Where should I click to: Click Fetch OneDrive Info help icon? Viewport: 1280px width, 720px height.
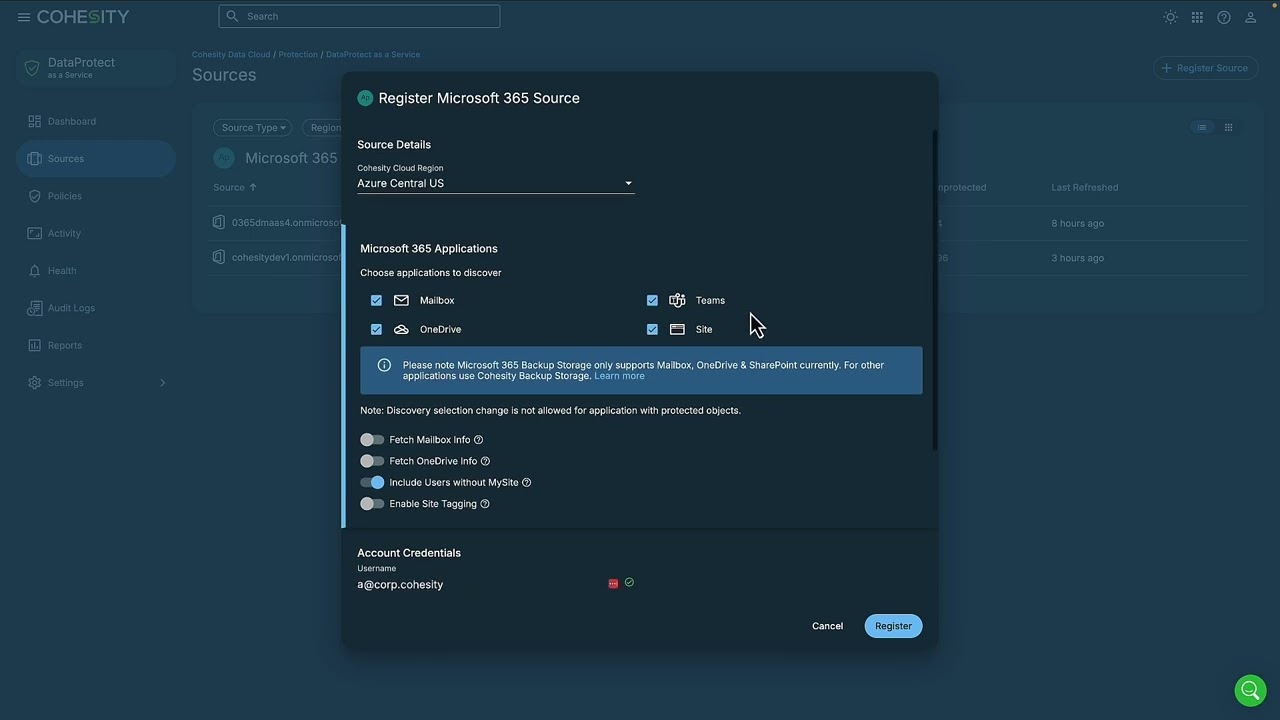pyautogui.click(x=485, y=461)
